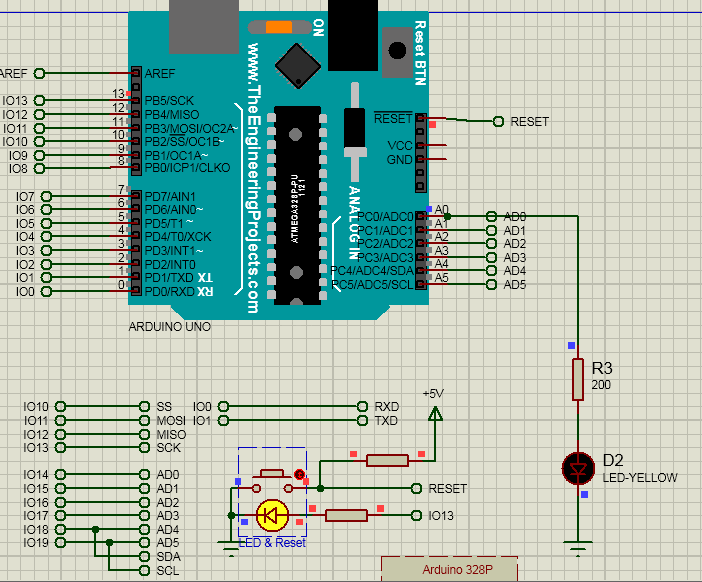
Task: Select the ATMEGA328P-PU chip on the board
Action: (297, 205)
